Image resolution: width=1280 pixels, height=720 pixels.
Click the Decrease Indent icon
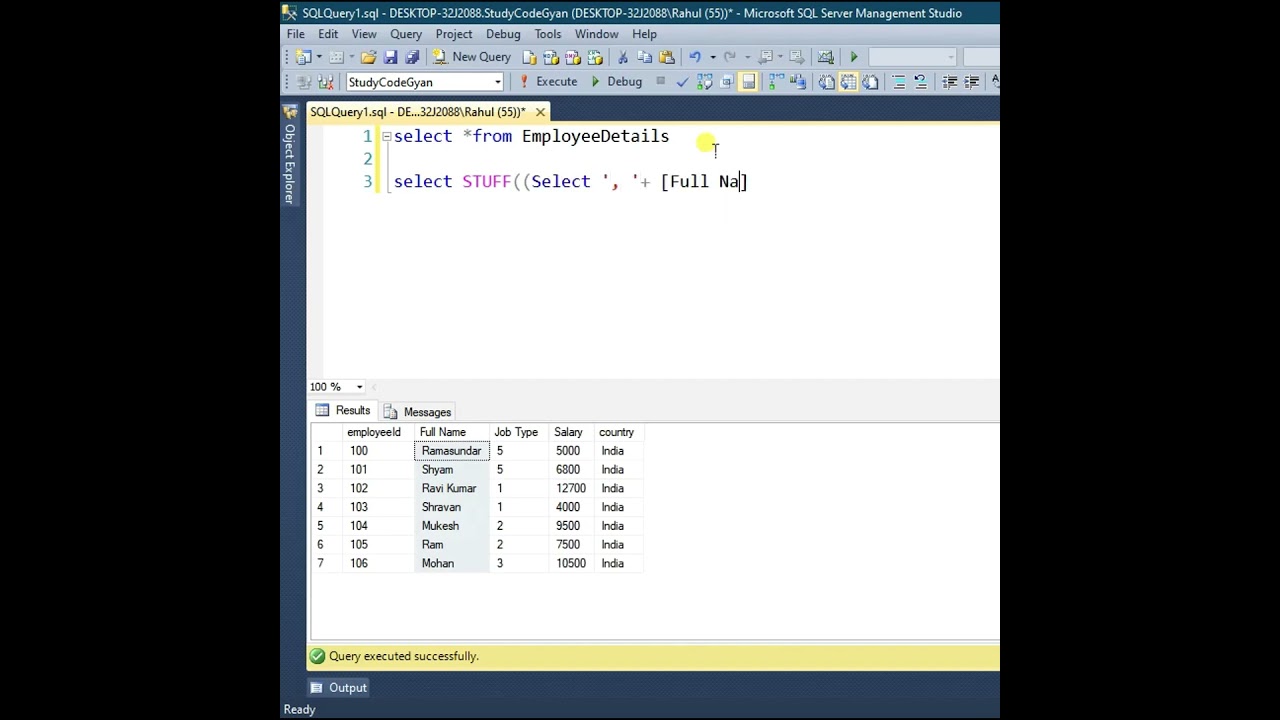pos(949,82)
